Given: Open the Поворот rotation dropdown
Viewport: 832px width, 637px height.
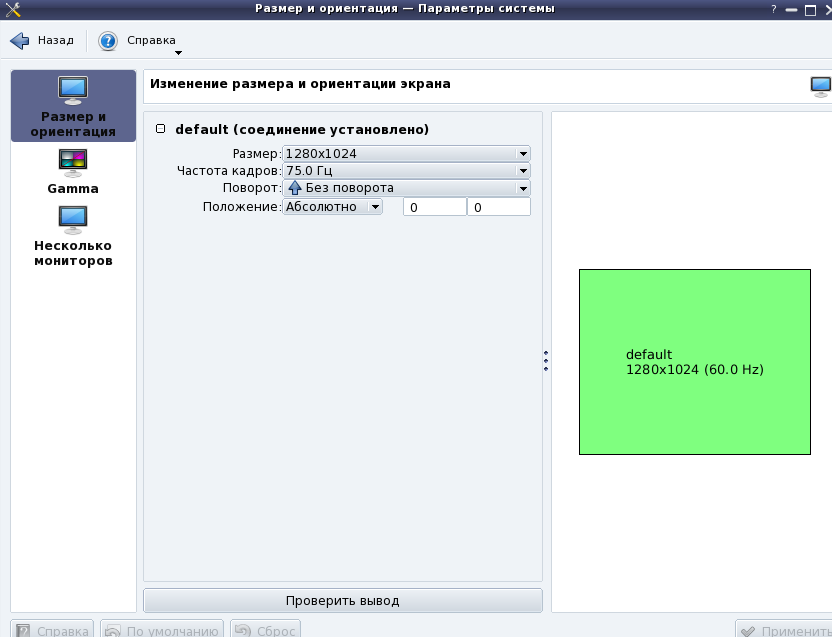Looking at the screenshot, I should [x=406, y=188].
